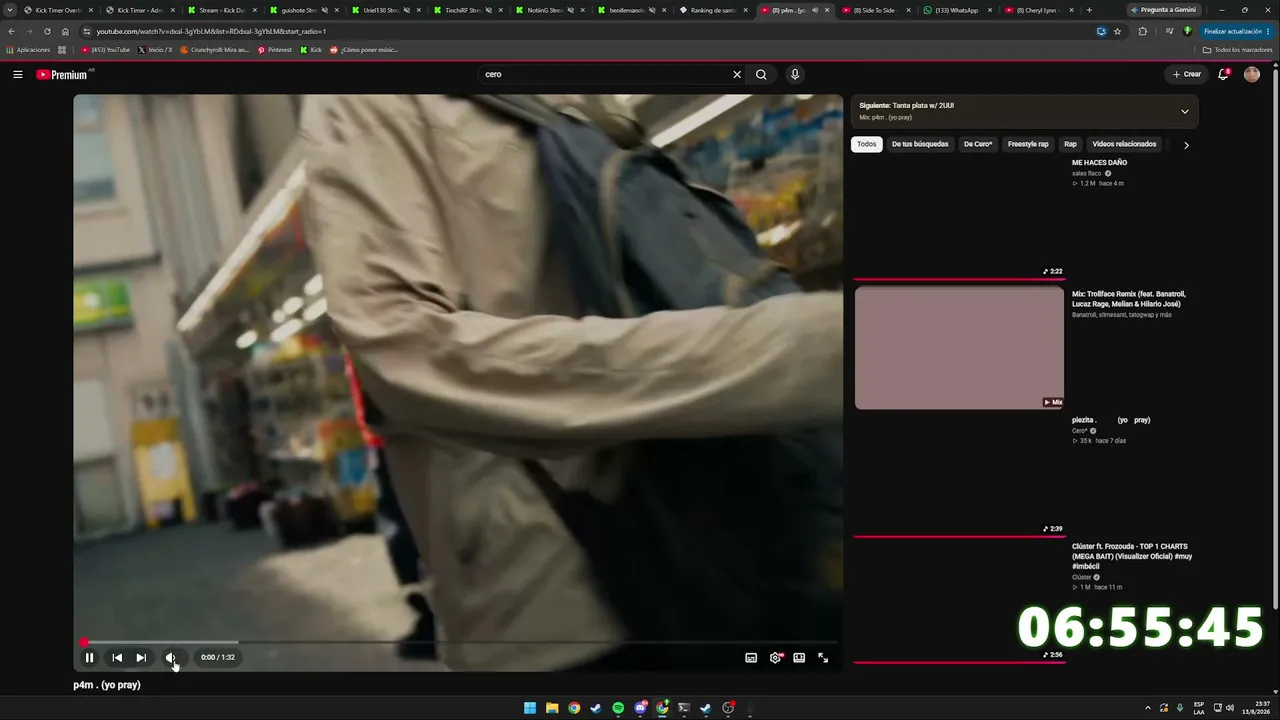Select the 'Todos' filter chip

(866, 144)
